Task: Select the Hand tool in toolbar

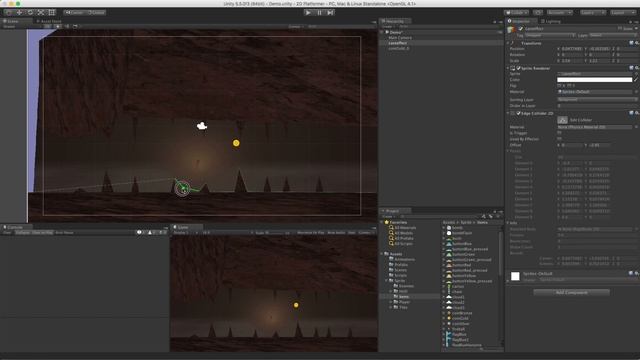Action: [9, 13]
